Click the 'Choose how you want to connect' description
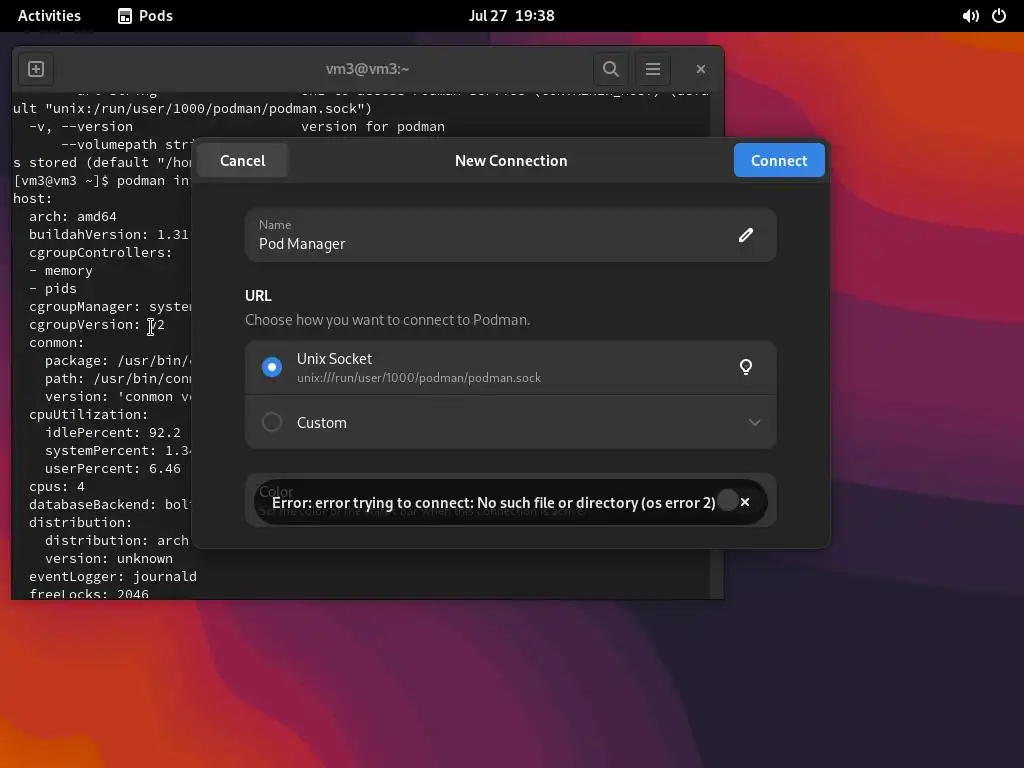Viewport: 1024px width, 768px height. click(x=387, y=320)
